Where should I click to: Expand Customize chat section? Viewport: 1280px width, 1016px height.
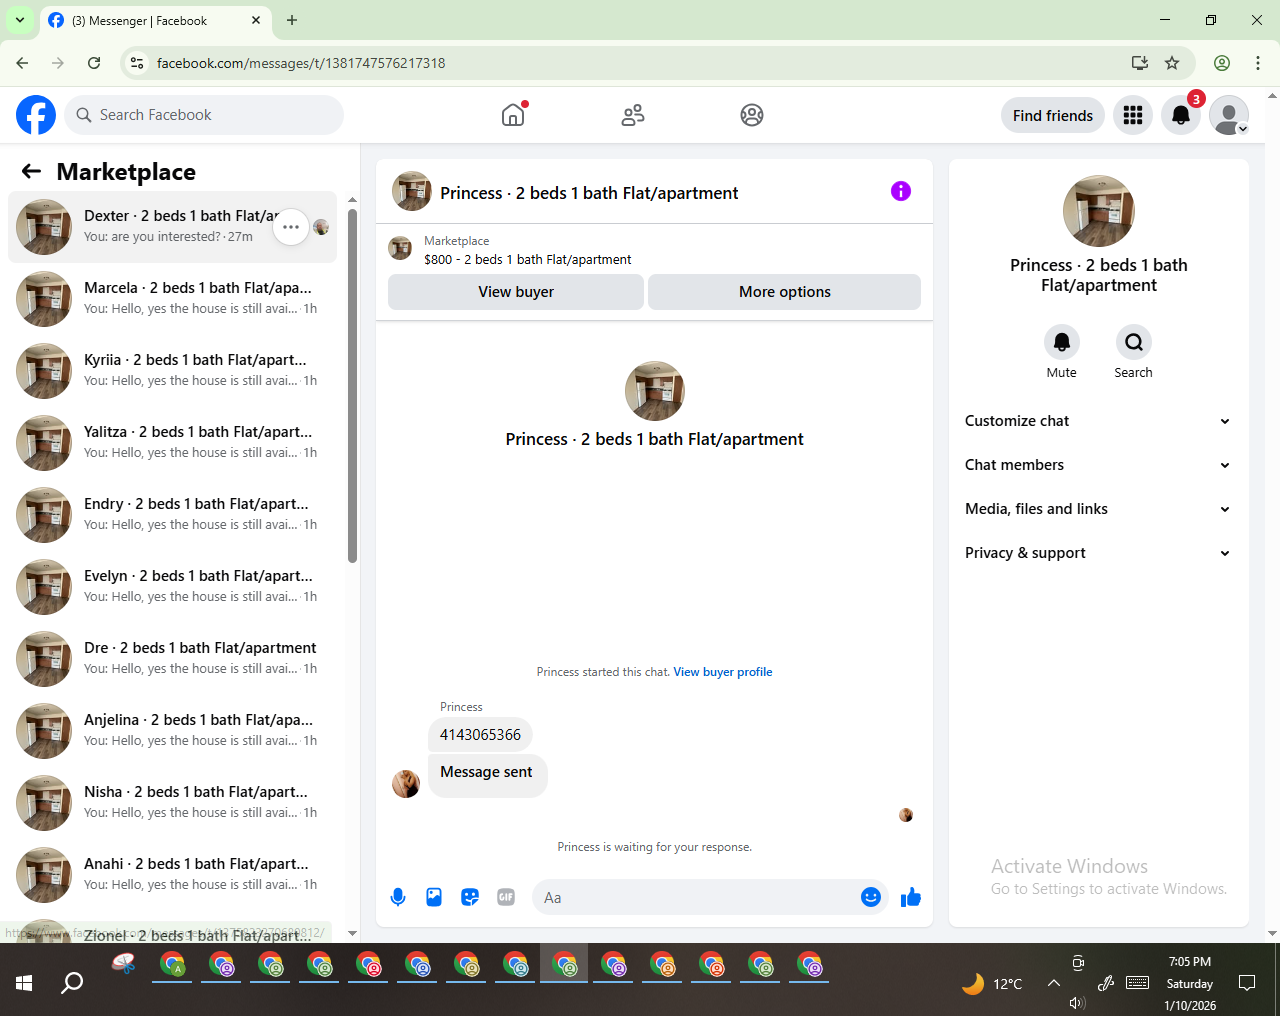(x=1098, y=421)
